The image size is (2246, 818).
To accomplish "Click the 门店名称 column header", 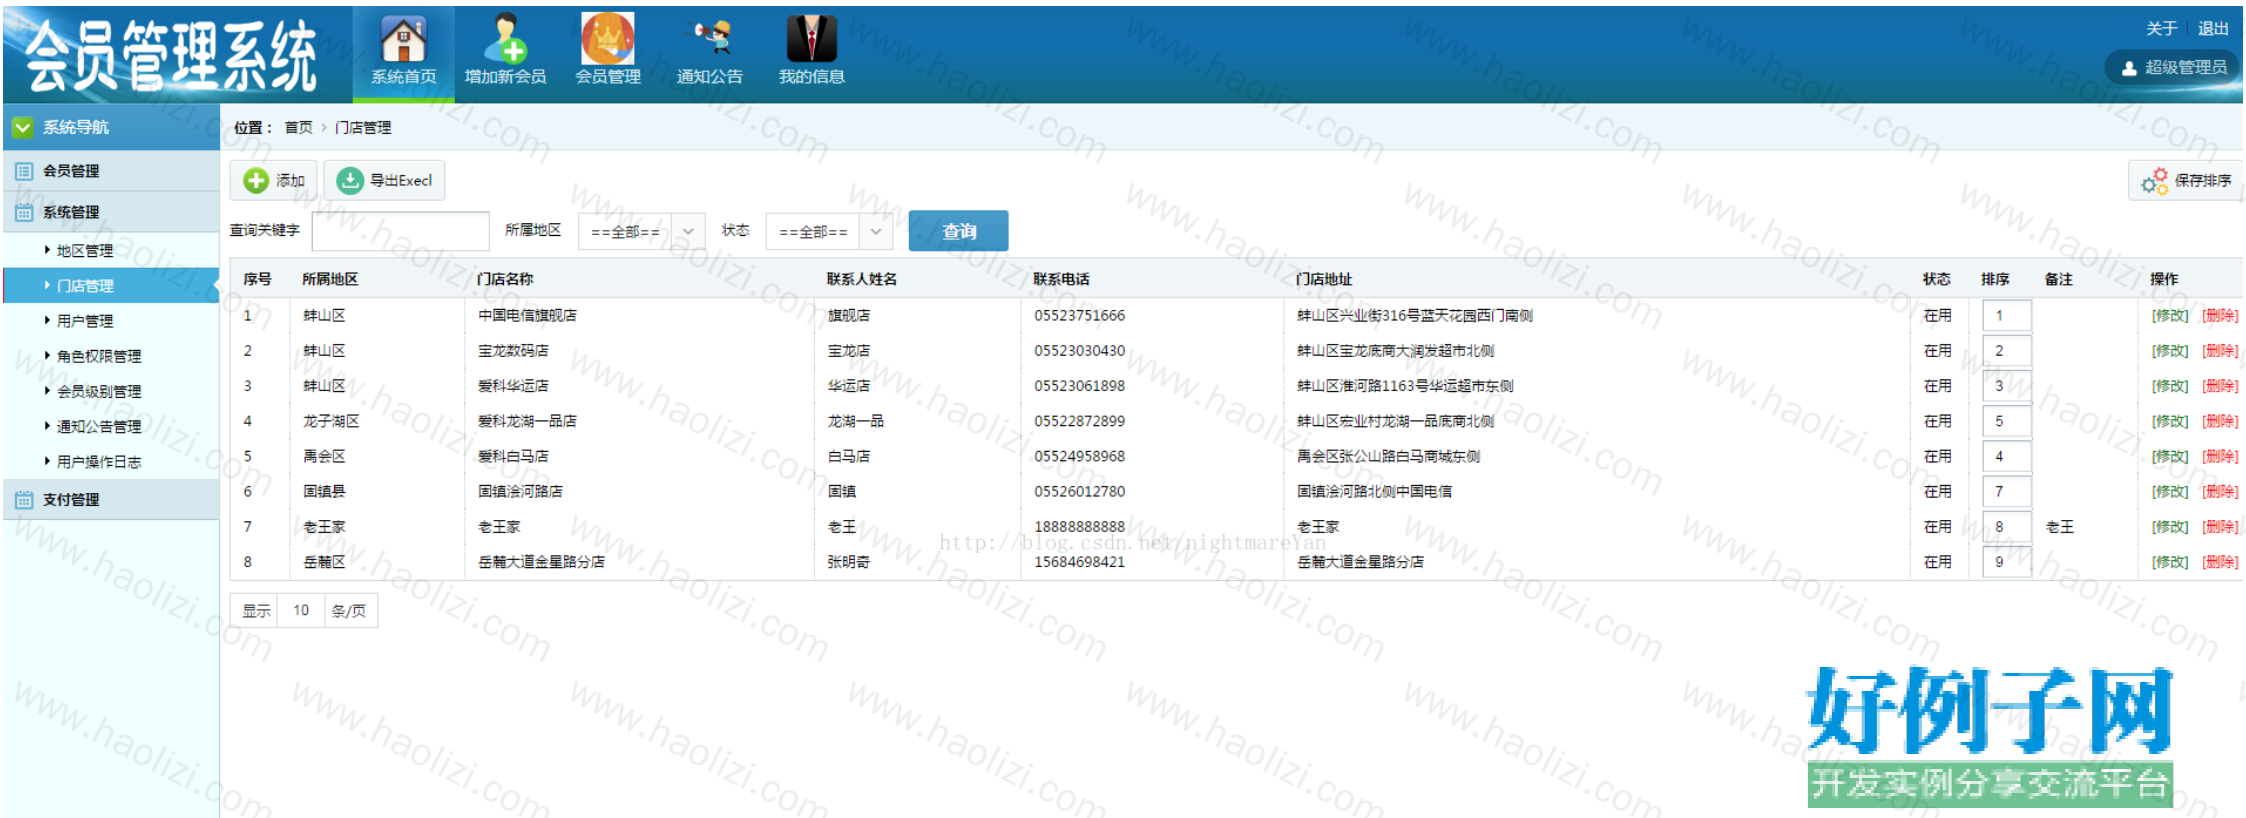I will coord(505,279).
